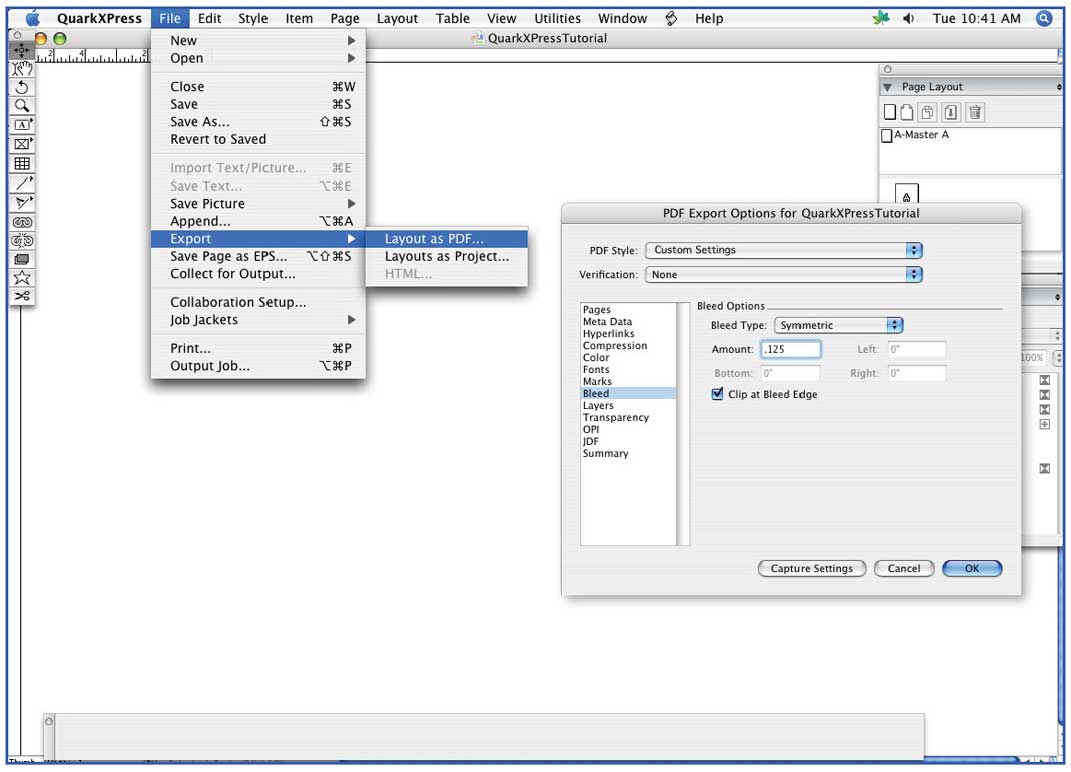Click the blank single page icon in Page Layout
This screenshot has width=1071, height=772.
[889, 112]
